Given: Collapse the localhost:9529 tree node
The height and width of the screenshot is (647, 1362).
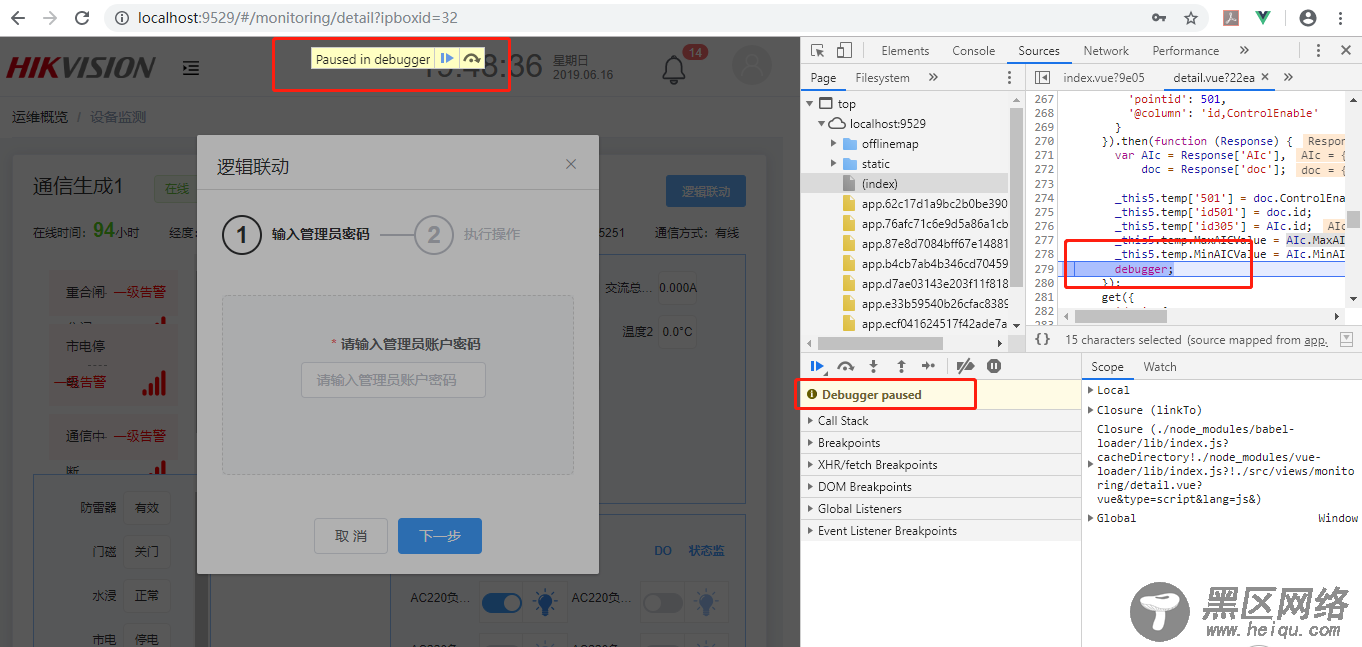Looking at the screenshot, I should point(822,124).
